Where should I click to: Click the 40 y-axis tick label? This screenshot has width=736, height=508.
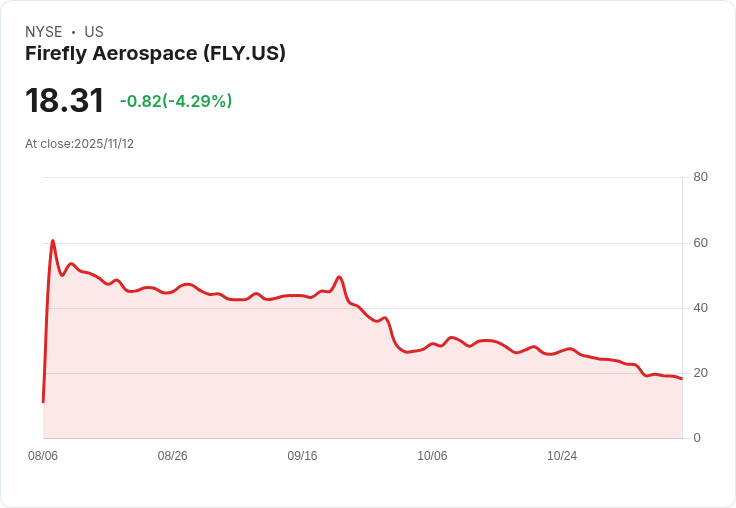[700, 308]
